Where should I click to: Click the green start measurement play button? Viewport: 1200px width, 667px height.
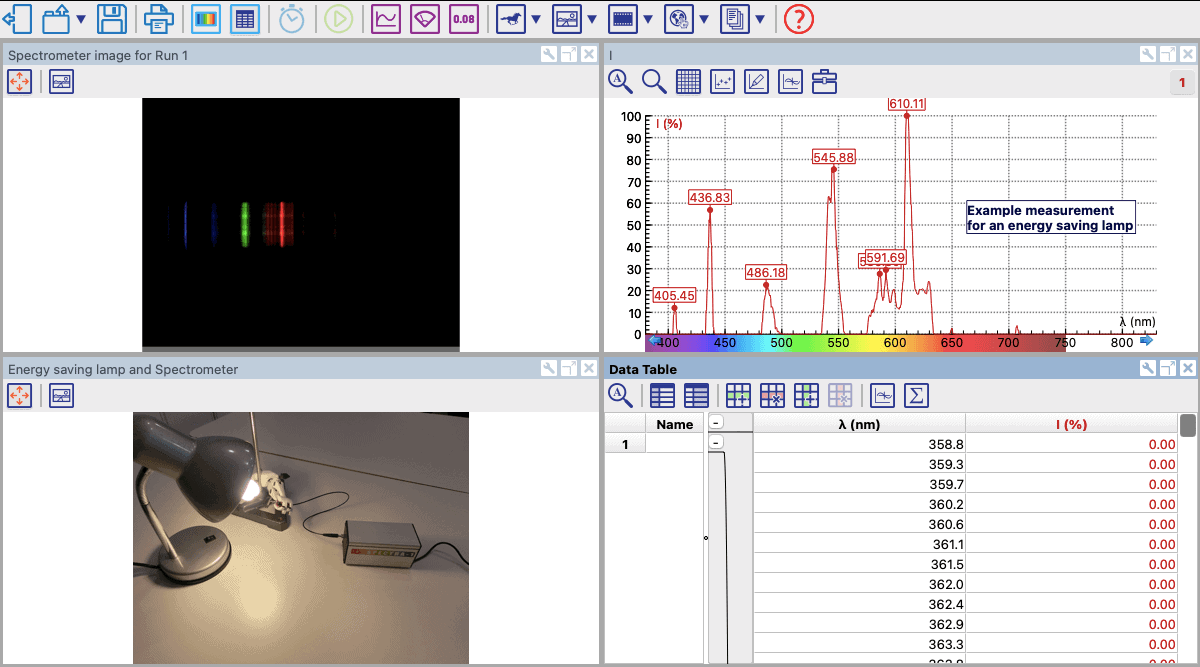point(338,18)
